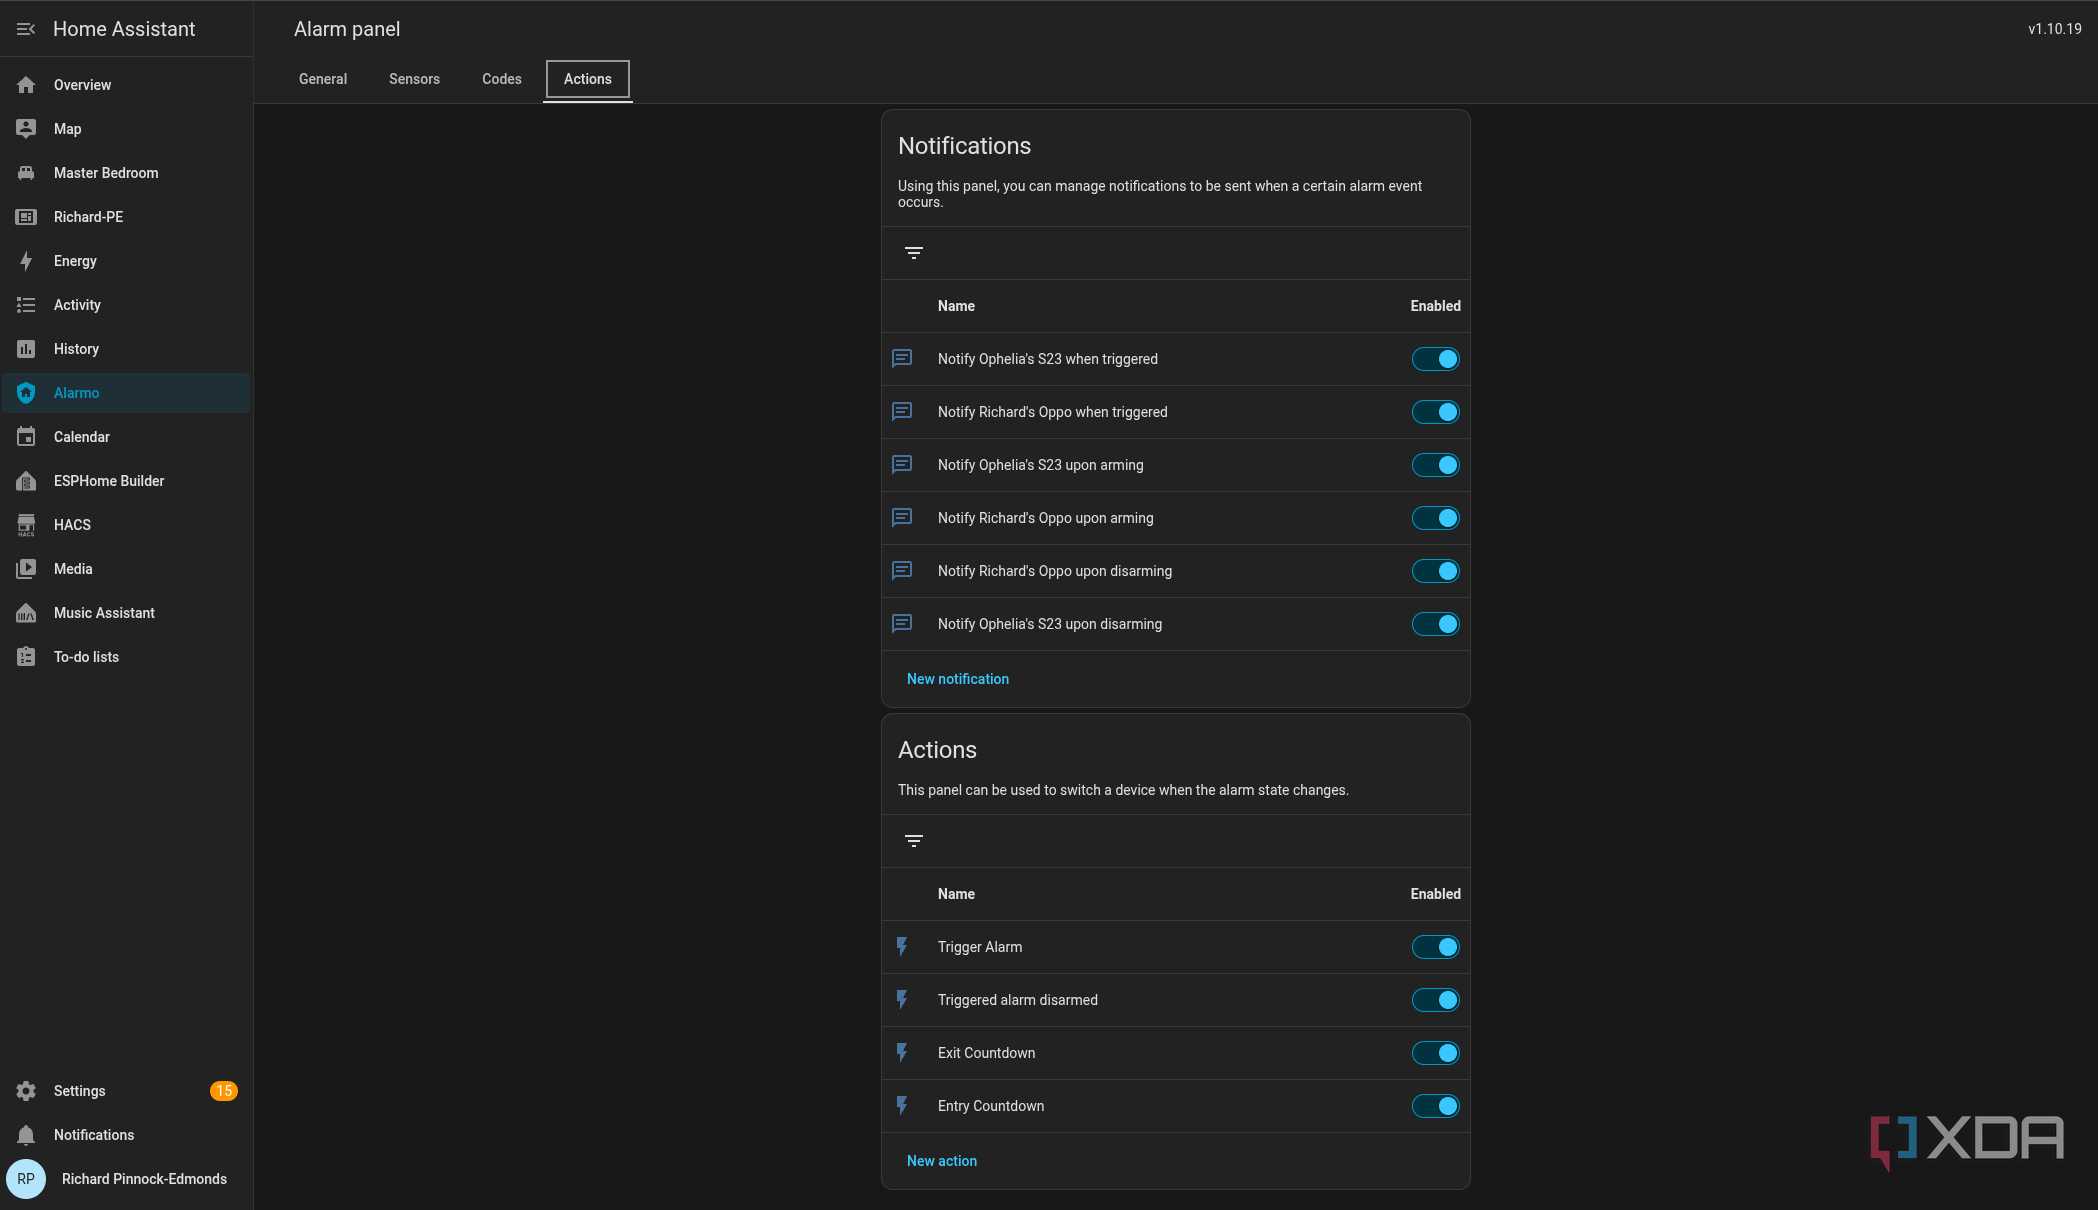Open Richard Pinnock-Edmonds user profile
This screenshot has height=1210, width=2098.
[126, 1179]
